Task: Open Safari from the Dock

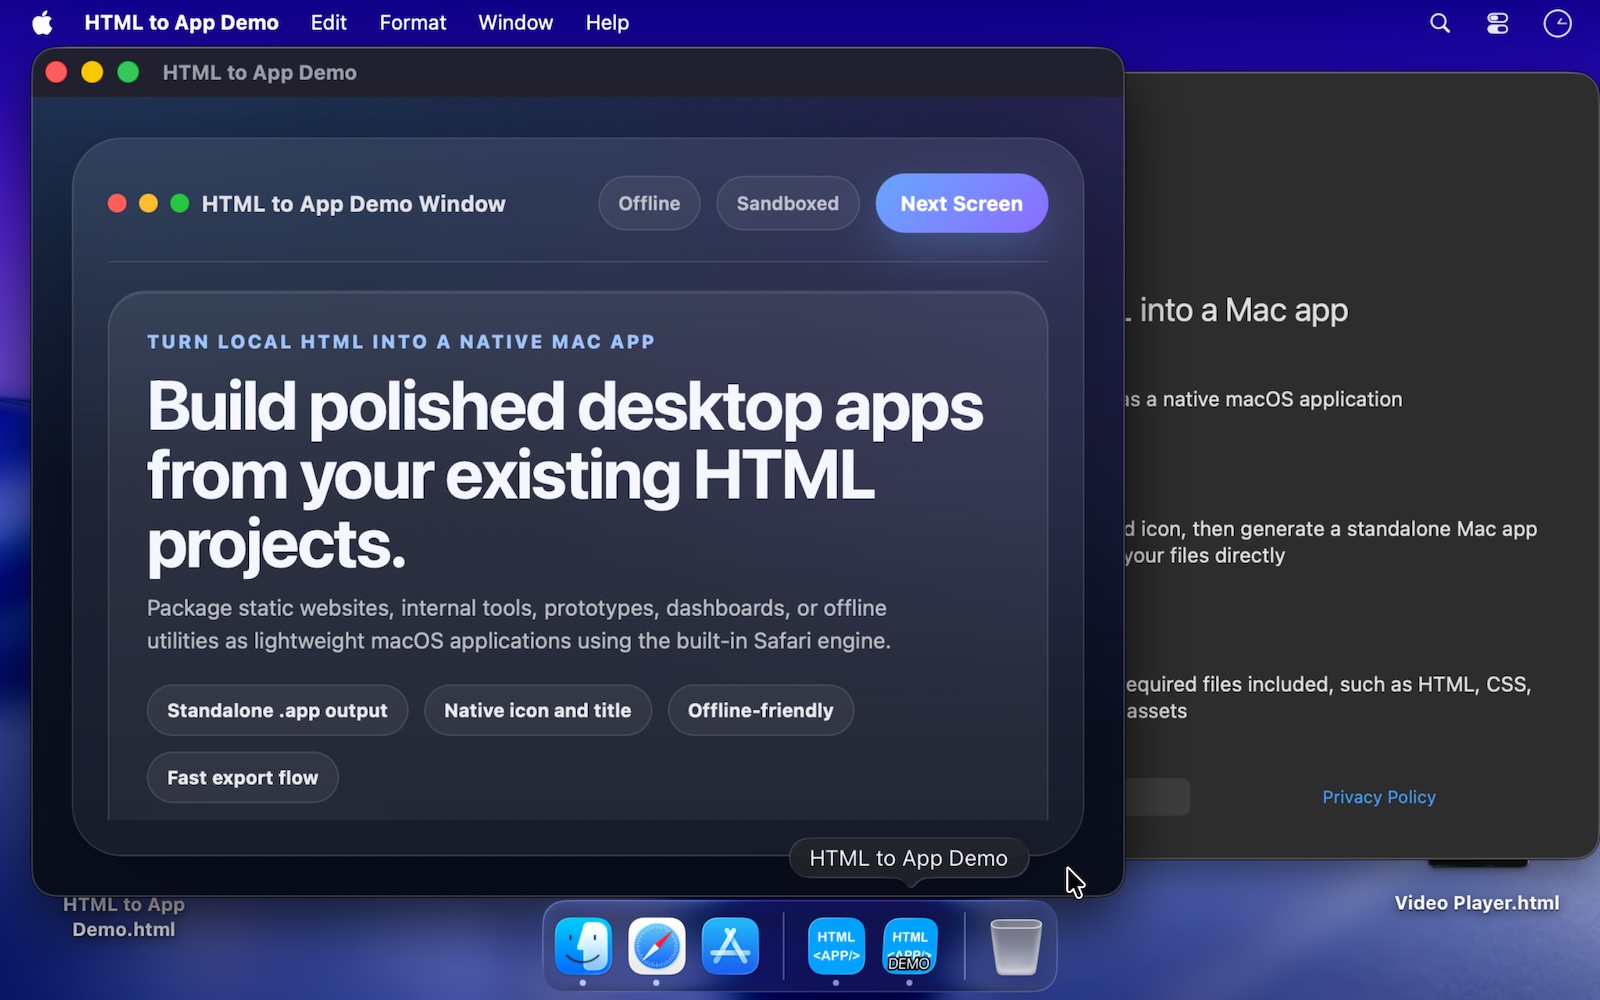Action: [659, 946]
